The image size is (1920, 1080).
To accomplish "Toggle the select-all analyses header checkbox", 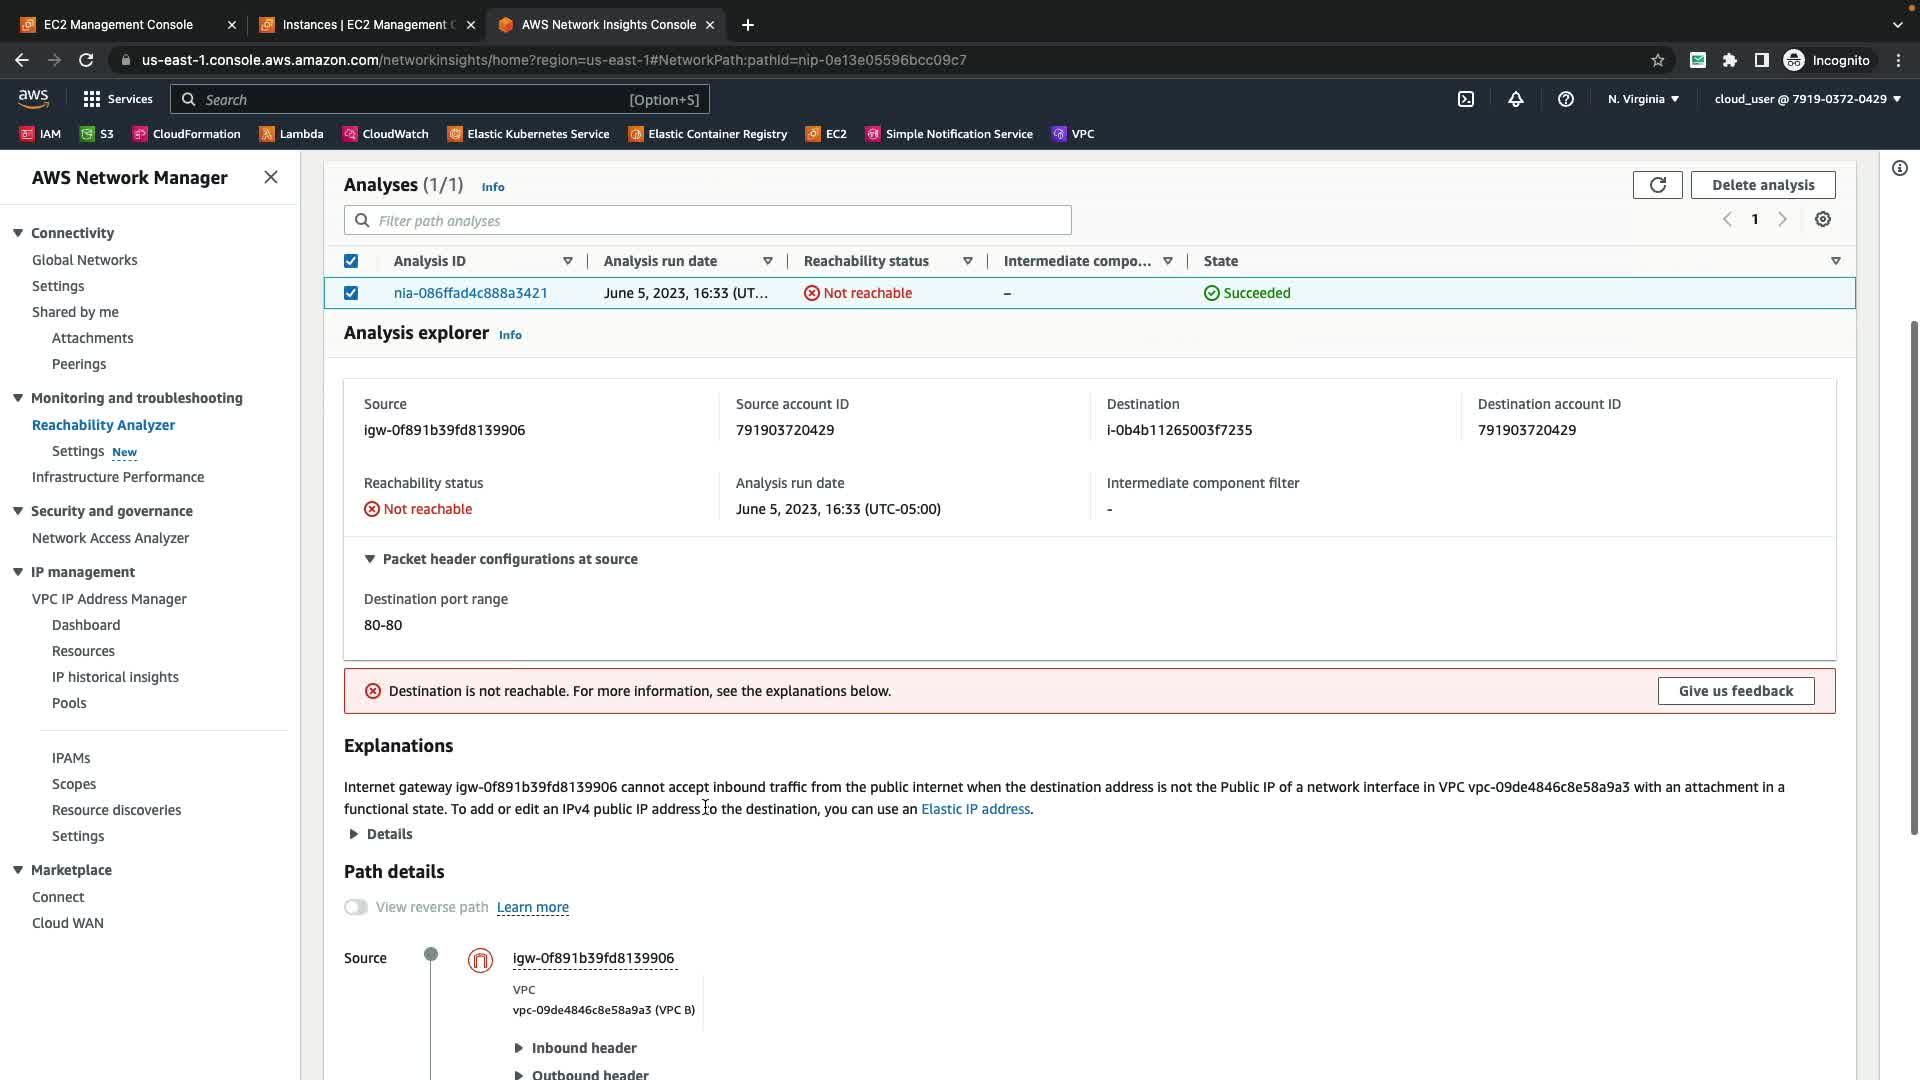I will (x=351, y=261).
